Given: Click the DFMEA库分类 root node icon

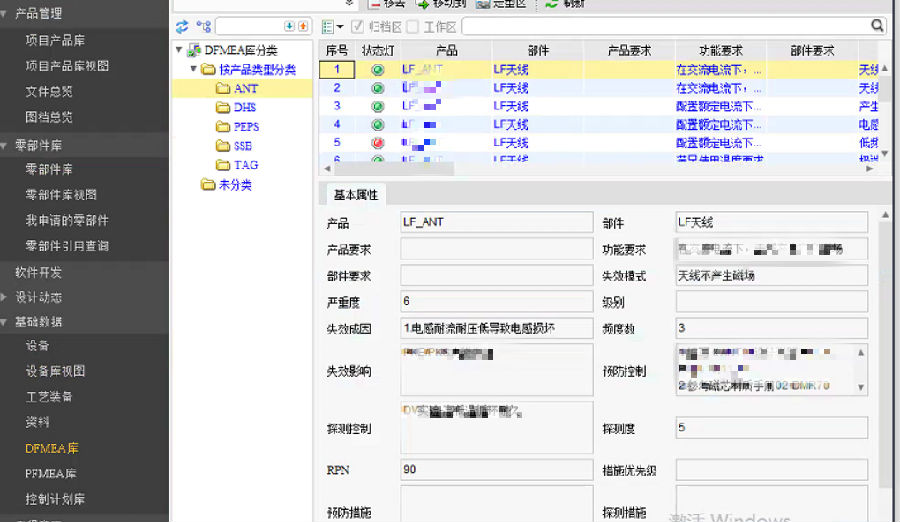Looking at the screenshot, I should coord(193,50).
